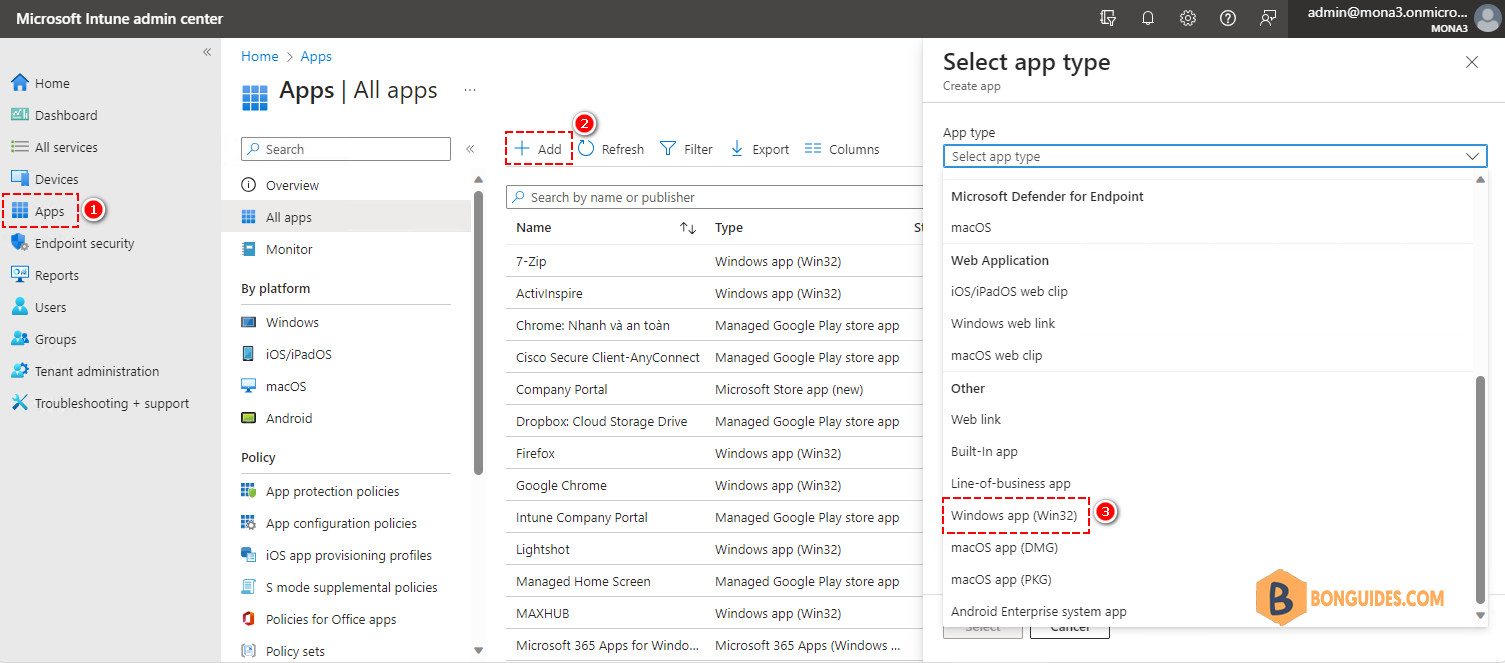Click Search by name or publisher field
This screenshot has height=663, width=1505.
714,197
